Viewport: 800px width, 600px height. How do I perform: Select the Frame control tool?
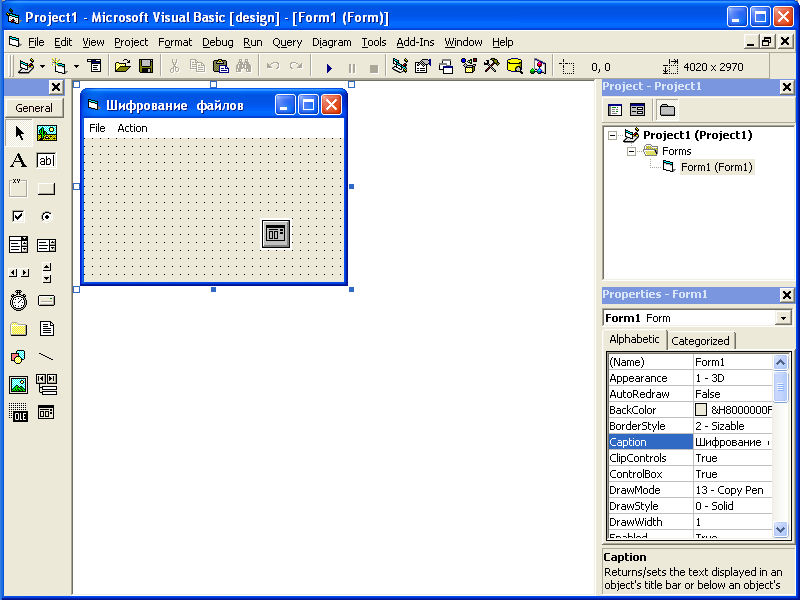click(x=19, y=188)
